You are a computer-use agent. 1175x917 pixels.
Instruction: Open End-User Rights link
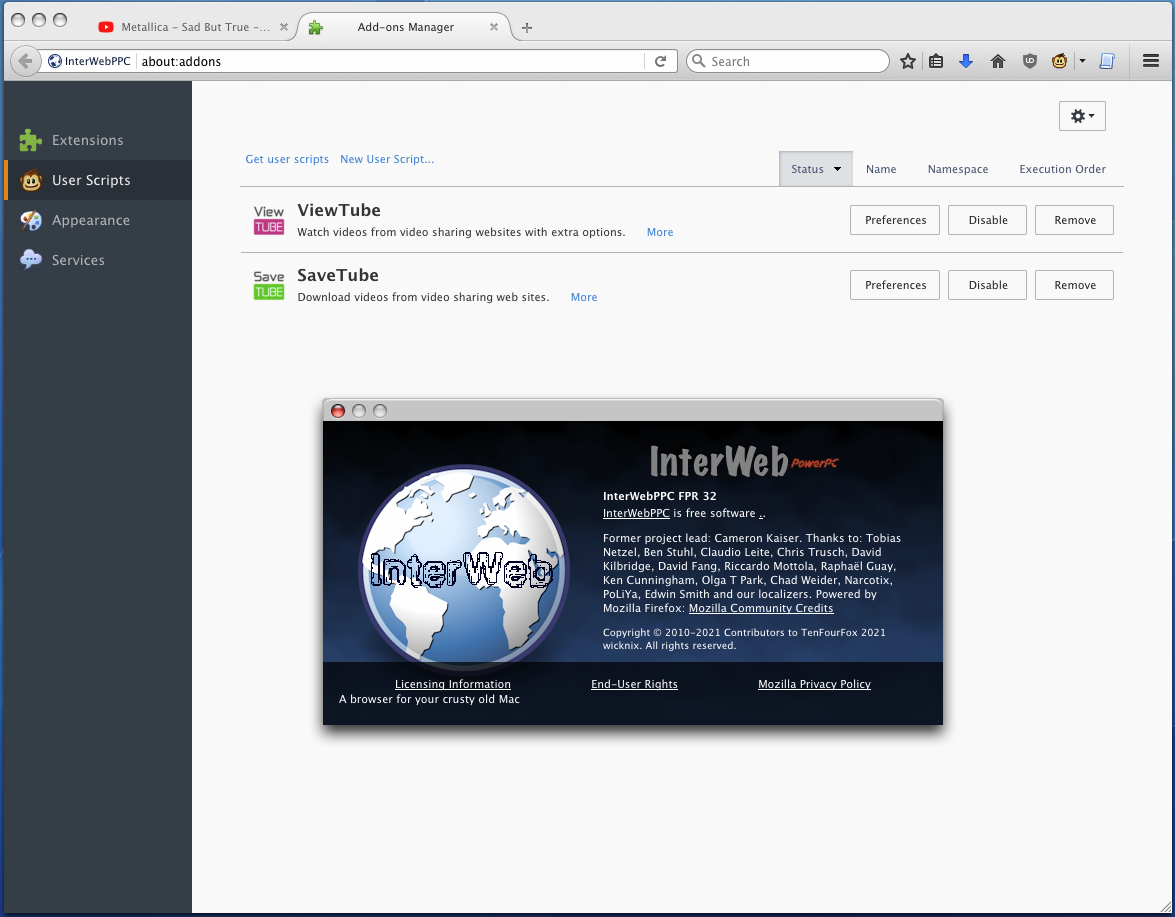click(634, 684)
